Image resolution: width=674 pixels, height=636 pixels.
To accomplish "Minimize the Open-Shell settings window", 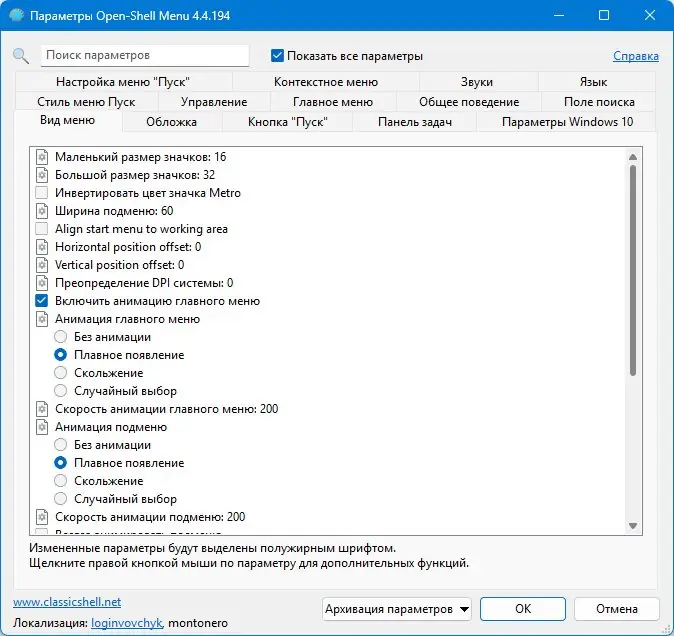I will [559, 15].
